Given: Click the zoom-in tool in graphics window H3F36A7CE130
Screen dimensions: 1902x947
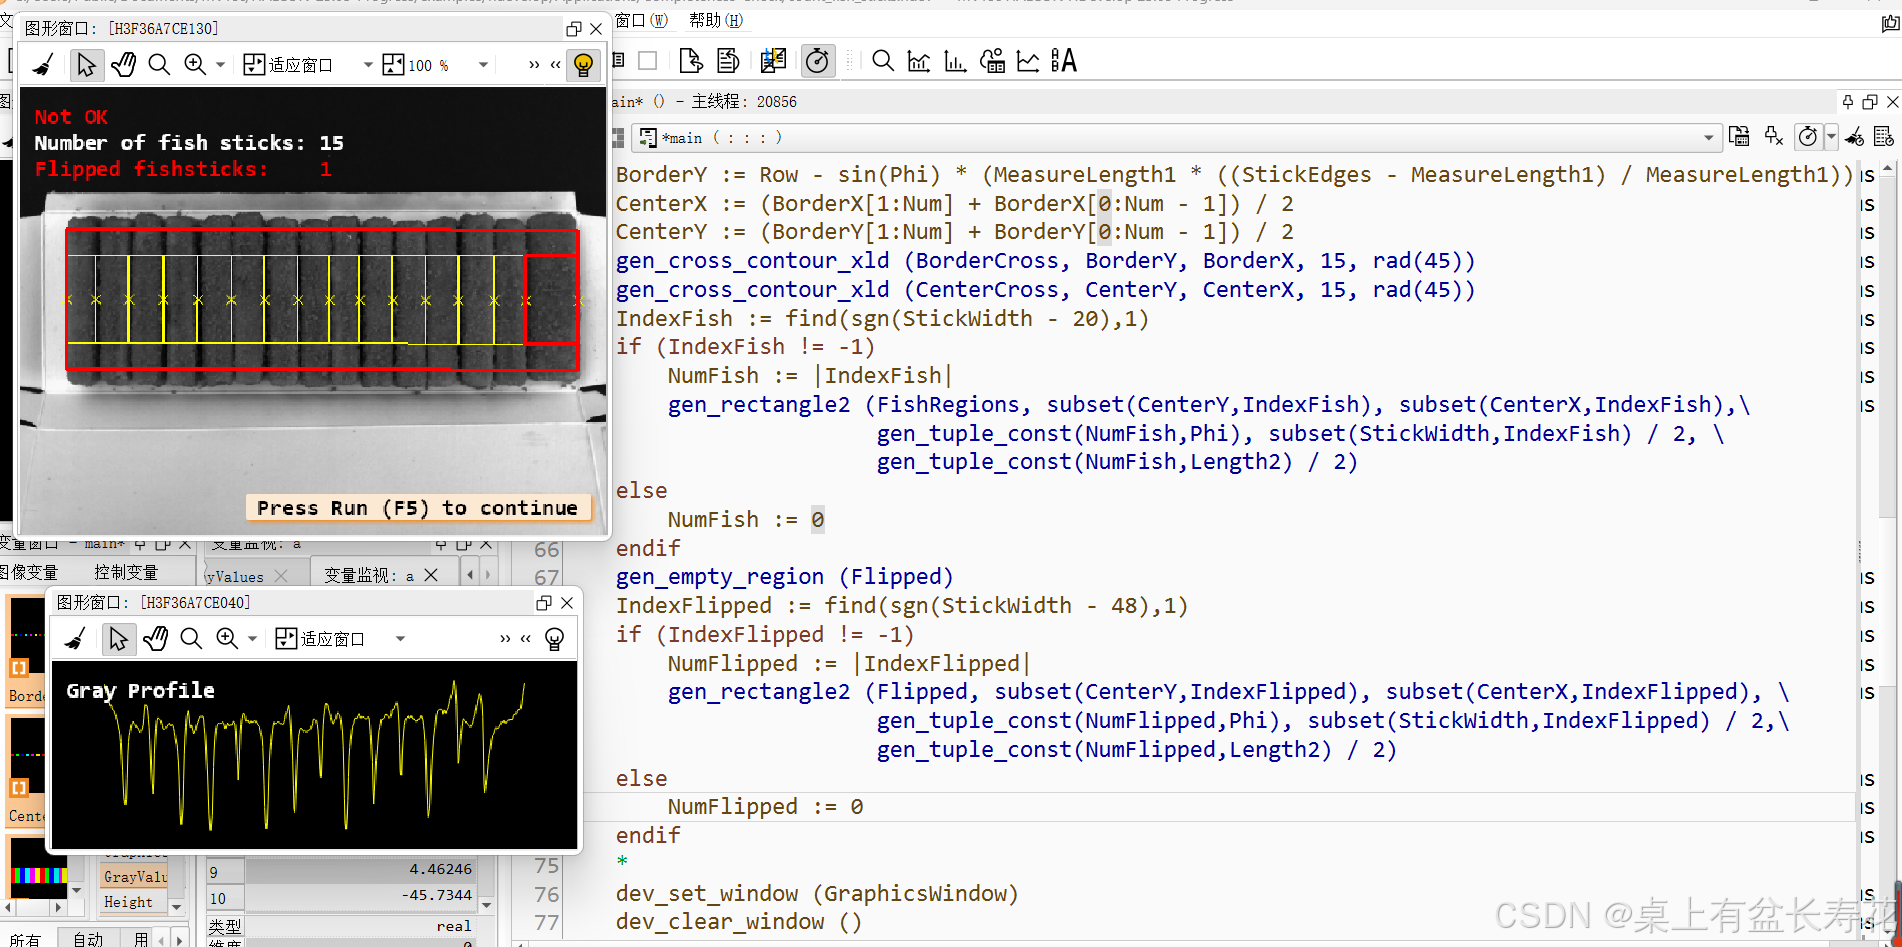Looking at the screenshot, I should (x=195, y=65).
